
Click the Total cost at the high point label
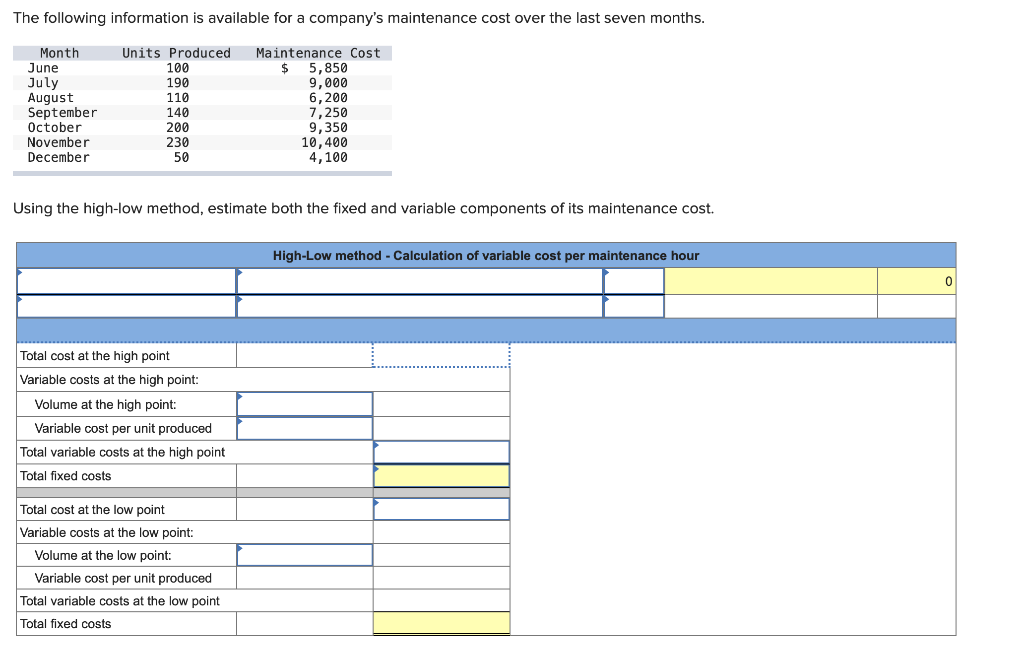point(95,356)
